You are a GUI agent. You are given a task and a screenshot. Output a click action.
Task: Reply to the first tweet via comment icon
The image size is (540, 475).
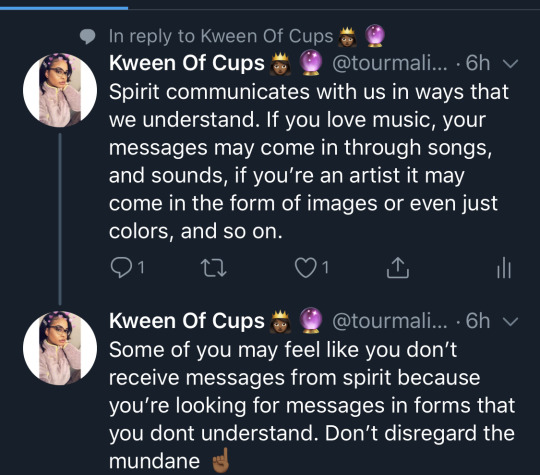coord(121,268)
